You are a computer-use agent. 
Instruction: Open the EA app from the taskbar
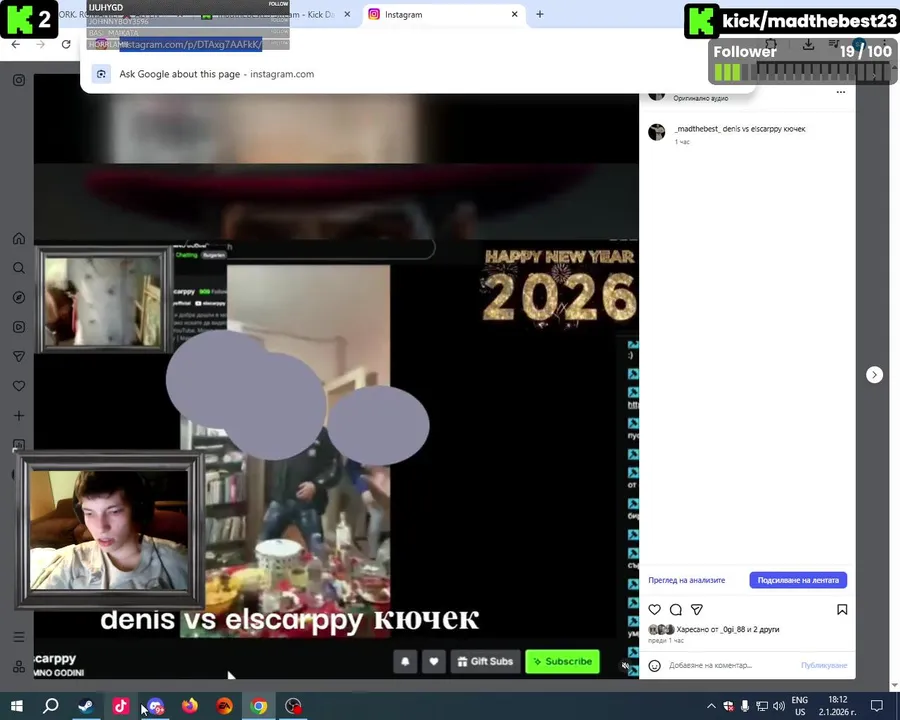click(x=224, y=706)
